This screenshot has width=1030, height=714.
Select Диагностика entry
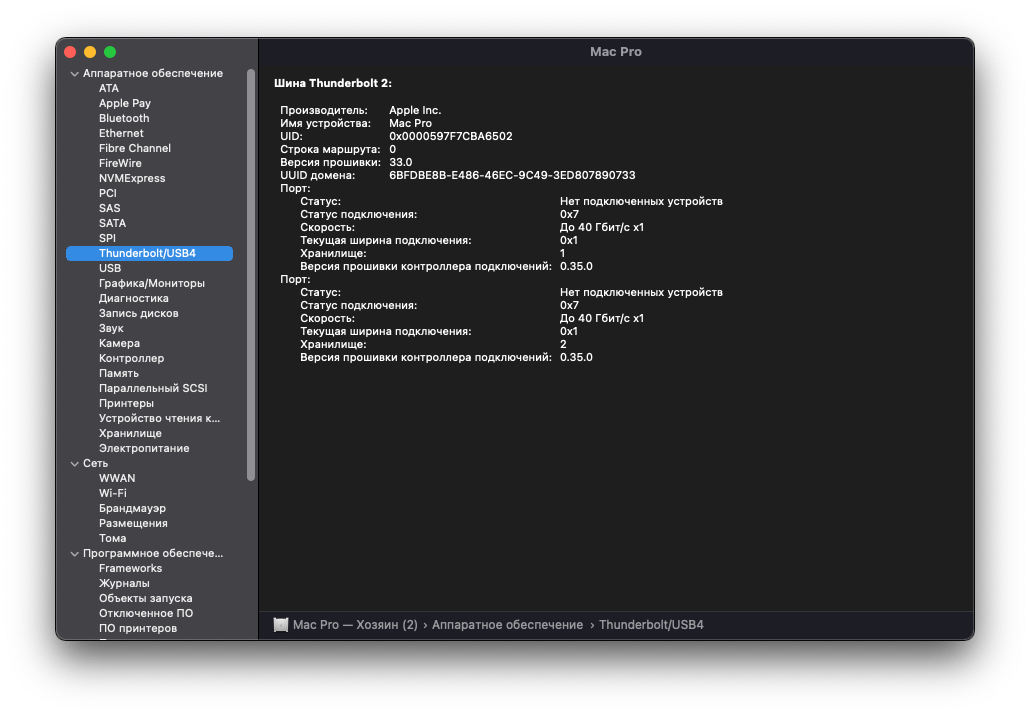[x=133, y=298]
